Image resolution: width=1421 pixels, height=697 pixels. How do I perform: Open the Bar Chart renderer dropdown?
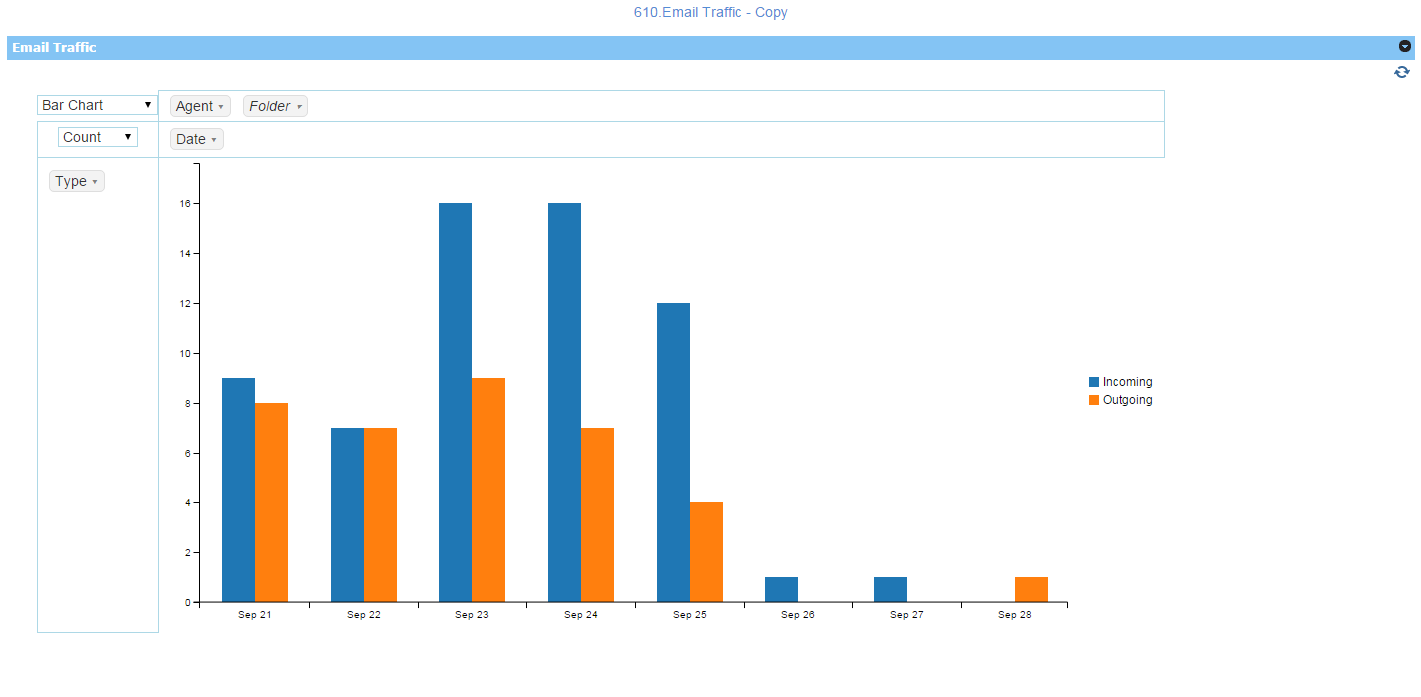pyautogui.click(x=98, y=105)
